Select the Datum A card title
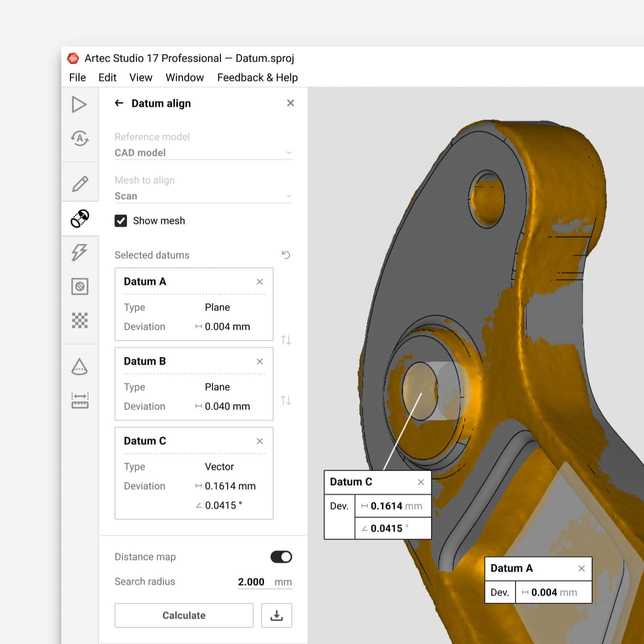This screenshot has height=644, width=644. tap(145, 281)
